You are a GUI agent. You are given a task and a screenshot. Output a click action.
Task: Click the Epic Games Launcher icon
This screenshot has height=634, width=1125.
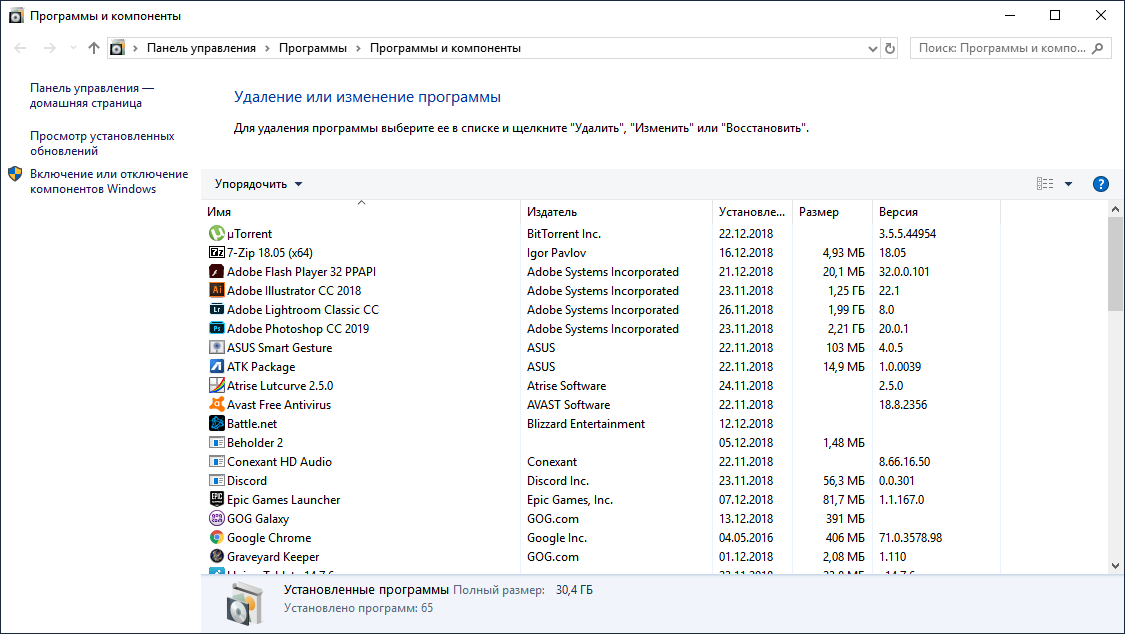[x=216, y=499]
